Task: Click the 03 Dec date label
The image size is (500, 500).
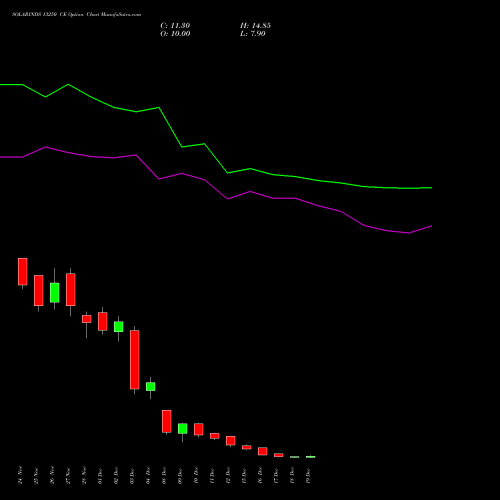Action: point(132,475)
